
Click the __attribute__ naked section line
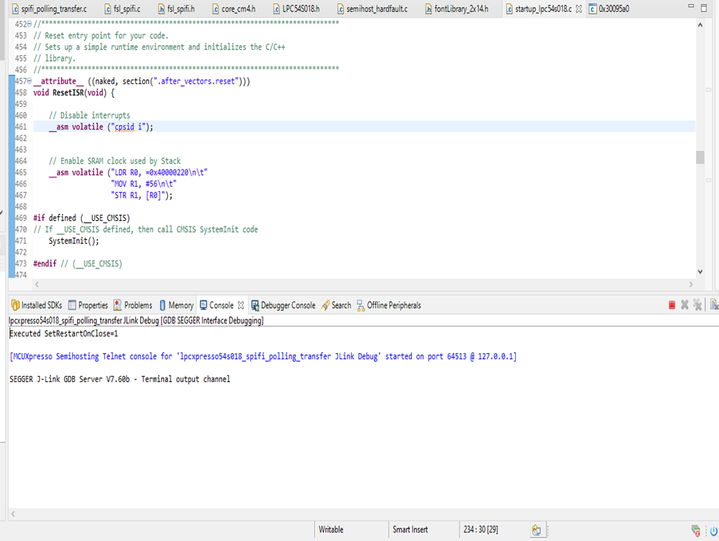pos(142,81)
